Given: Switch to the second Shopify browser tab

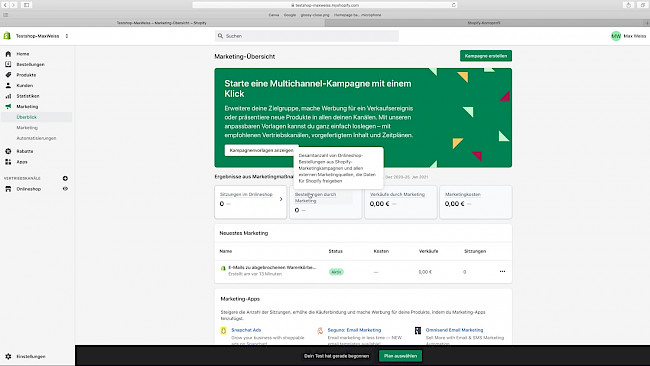Looking at the screenshot, I should [484, 23].
